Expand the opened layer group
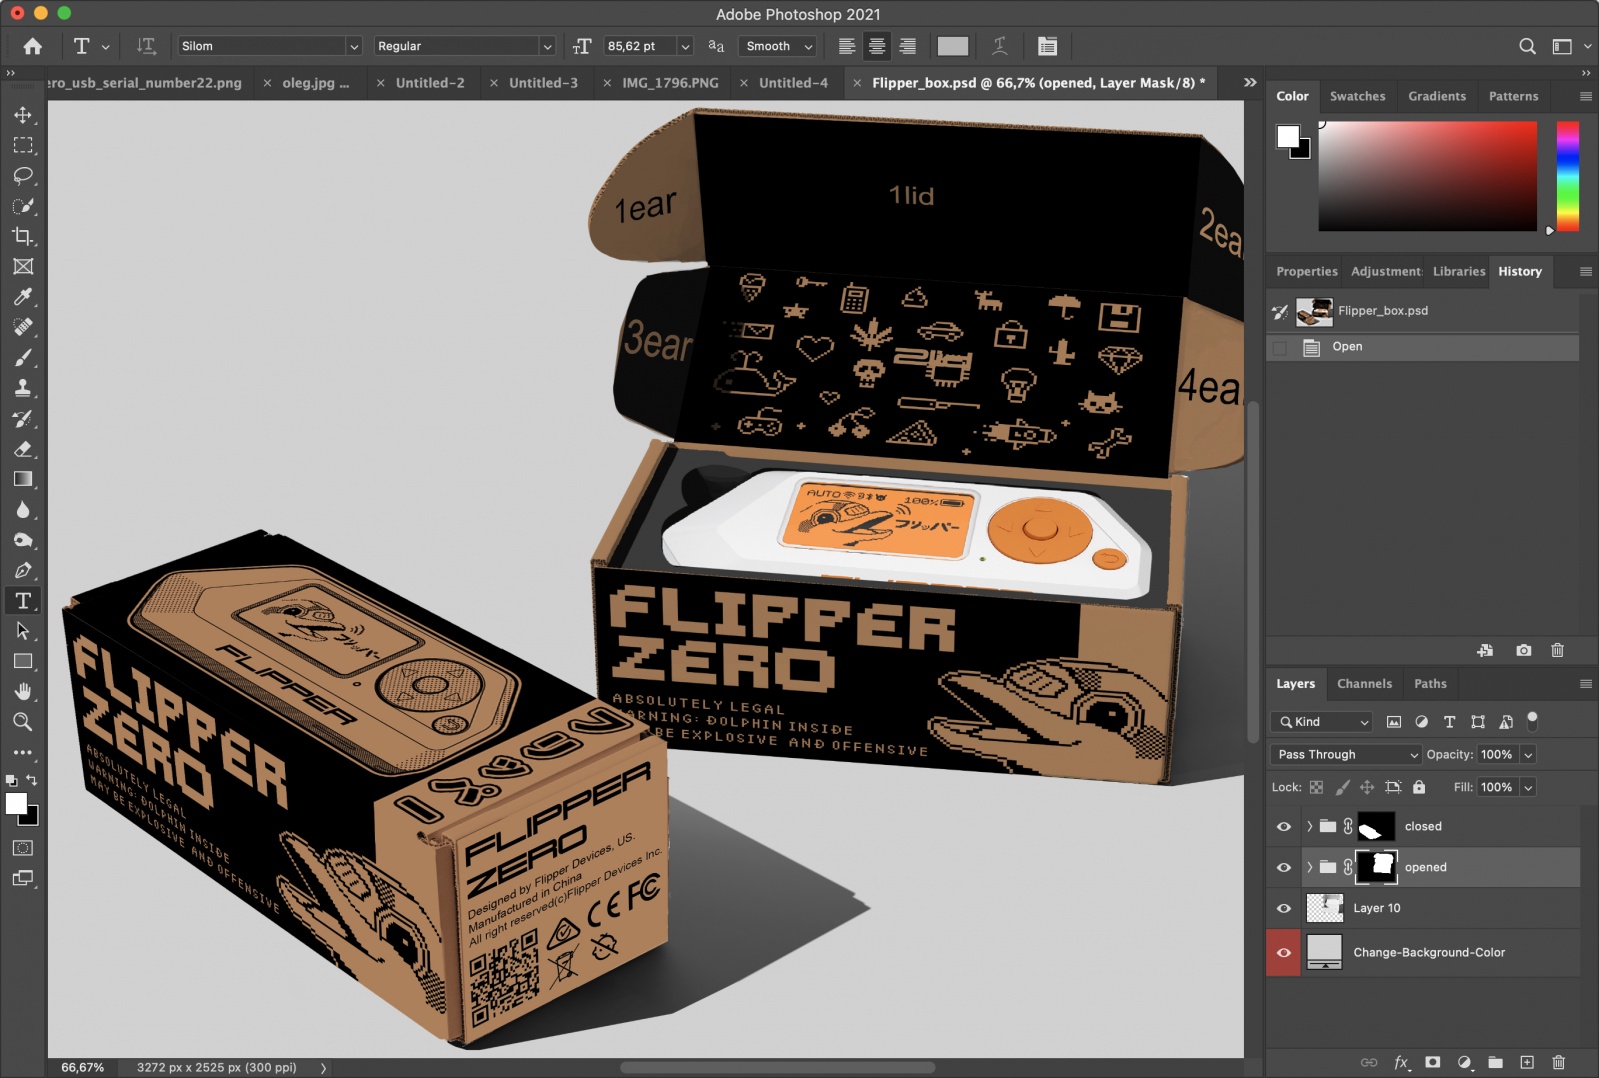Viewport: 1599px width, 1078px height. click(1309, 867)
